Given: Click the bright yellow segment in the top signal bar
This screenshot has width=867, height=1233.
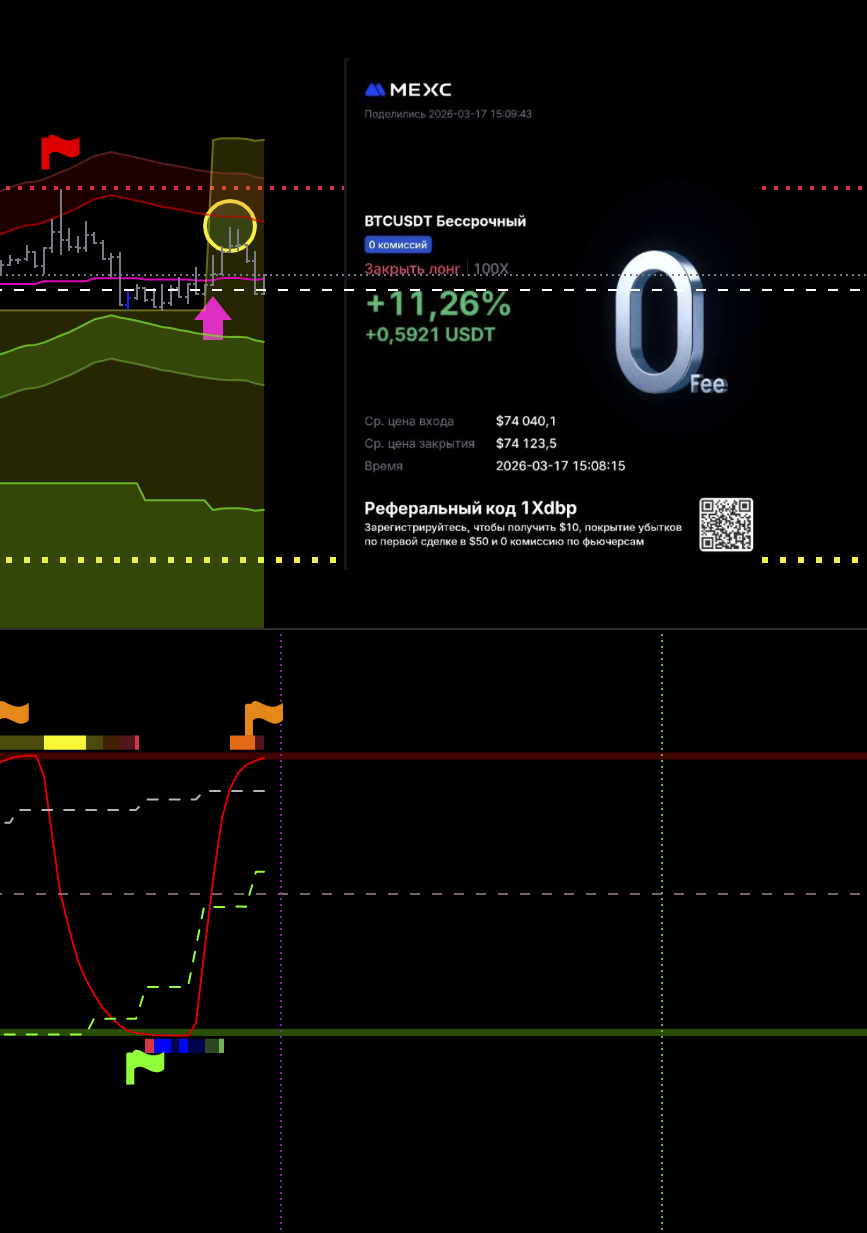Looking at the screenshot, I should 65,742.
